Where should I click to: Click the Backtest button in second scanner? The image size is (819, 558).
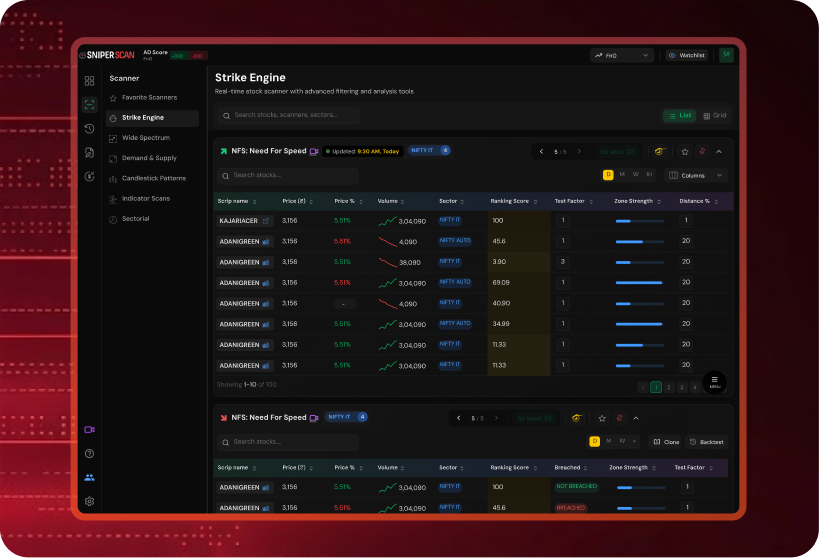(x=706, y=441)
